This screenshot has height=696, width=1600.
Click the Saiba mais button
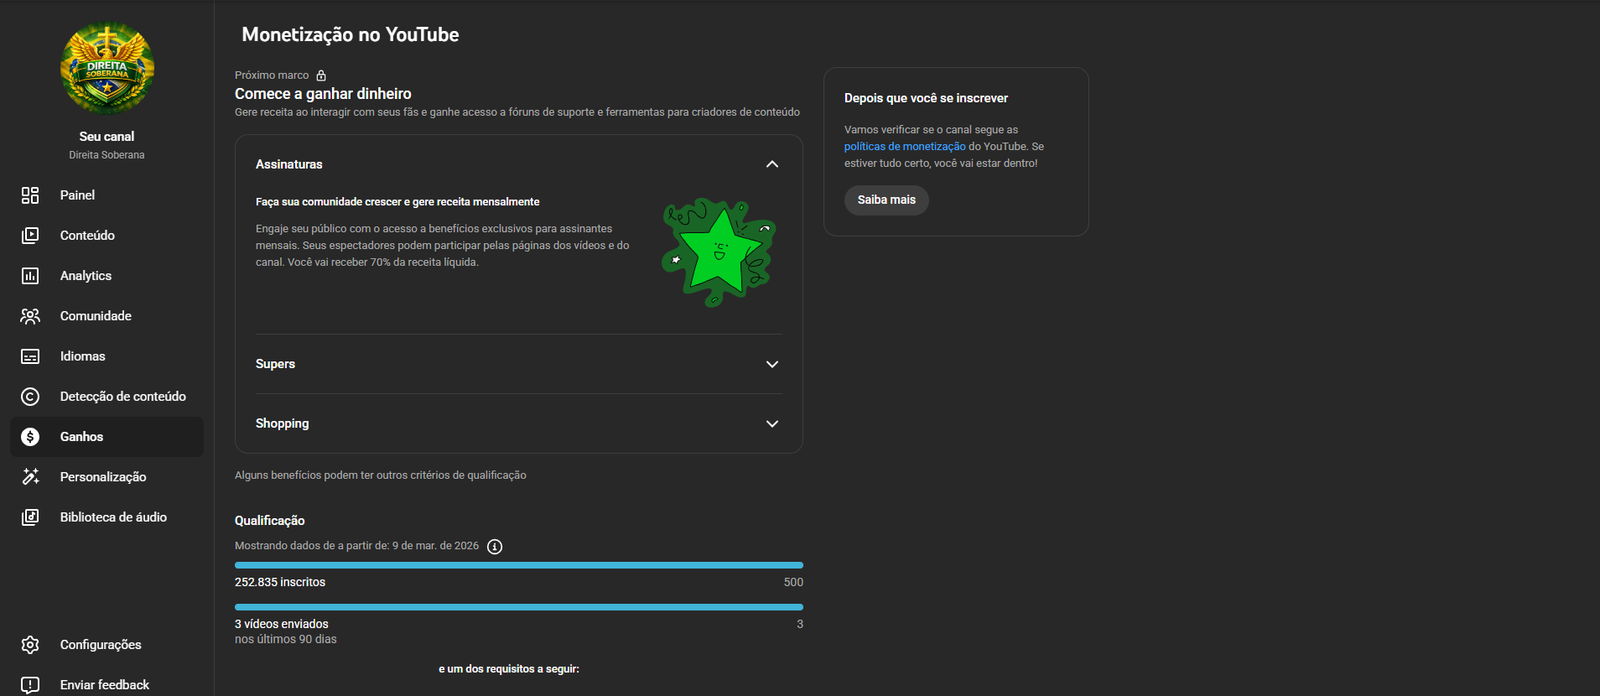coord(886,200)
